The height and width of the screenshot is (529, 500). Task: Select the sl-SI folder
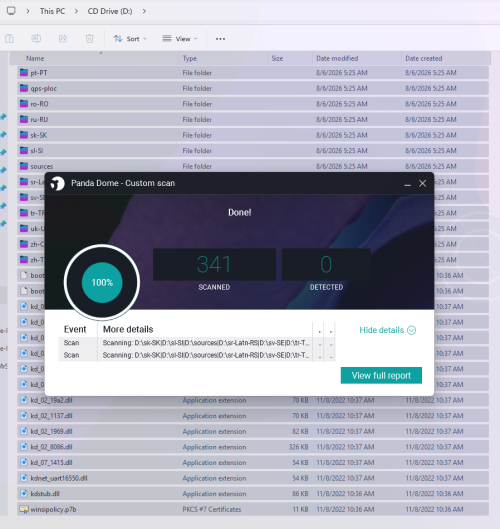253,150
